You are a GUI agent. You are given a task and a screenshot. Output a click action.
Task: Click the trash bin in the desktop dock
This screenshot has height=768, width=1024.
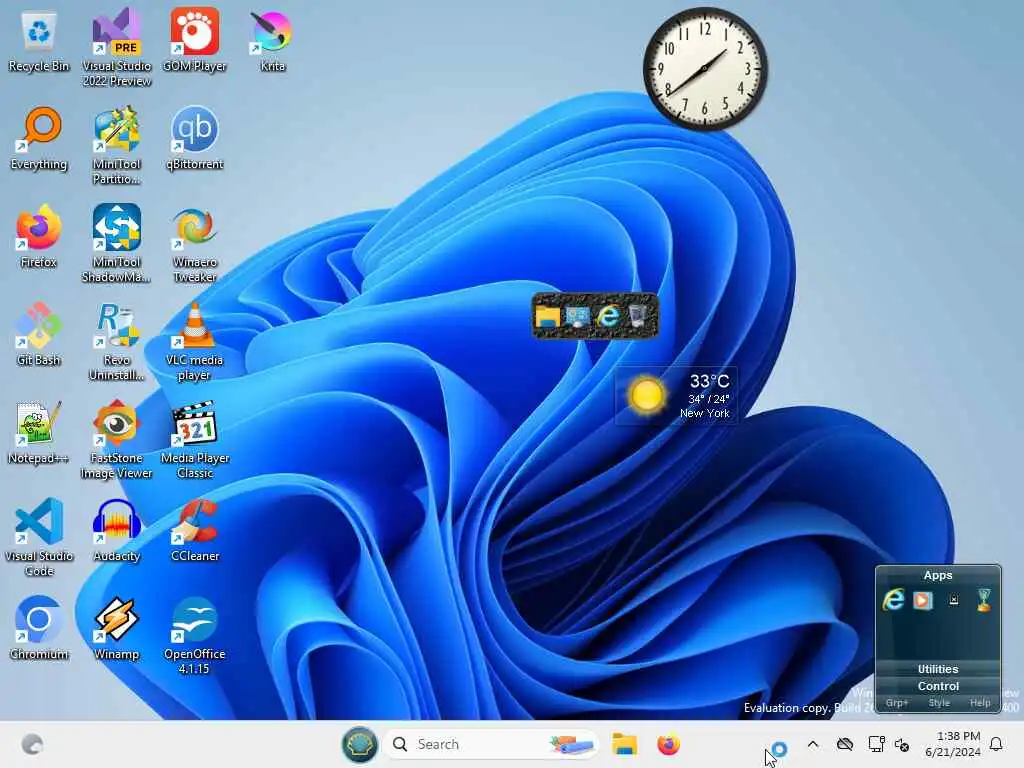(637, 316)
